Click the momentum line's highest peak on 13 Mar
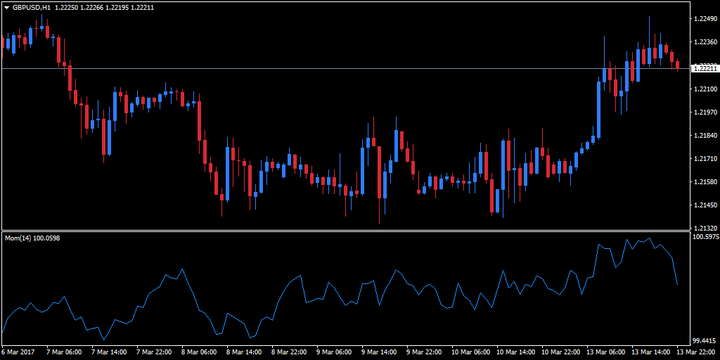Viewport: 720px width, 360px height. [649, 238]
